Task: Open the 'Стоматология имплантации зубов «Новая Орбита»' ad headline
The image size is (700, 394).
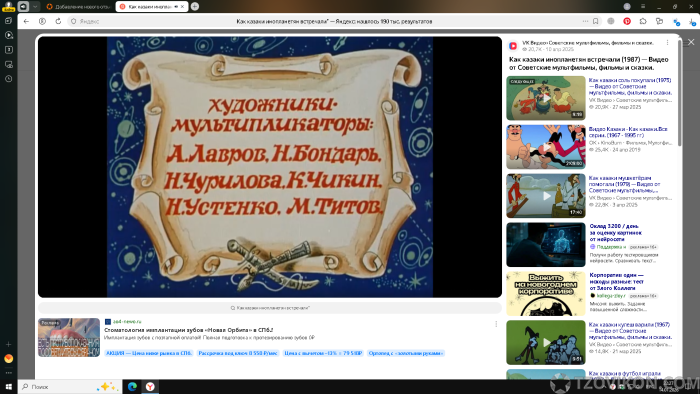Action: [188, 330]
